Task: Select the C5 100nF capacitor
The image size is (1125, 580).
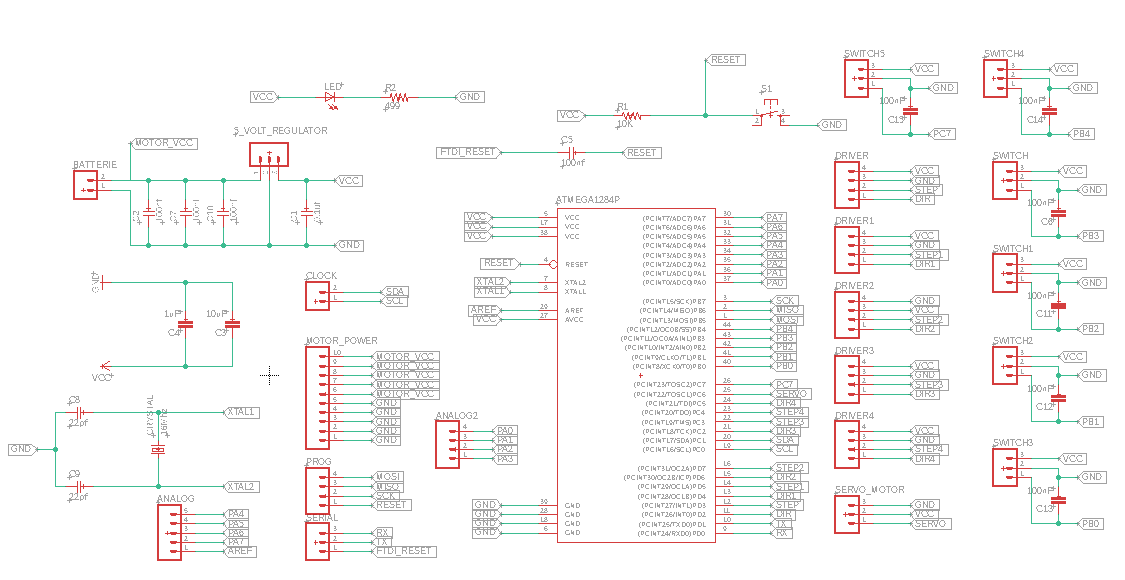Action: pos(572,153)
